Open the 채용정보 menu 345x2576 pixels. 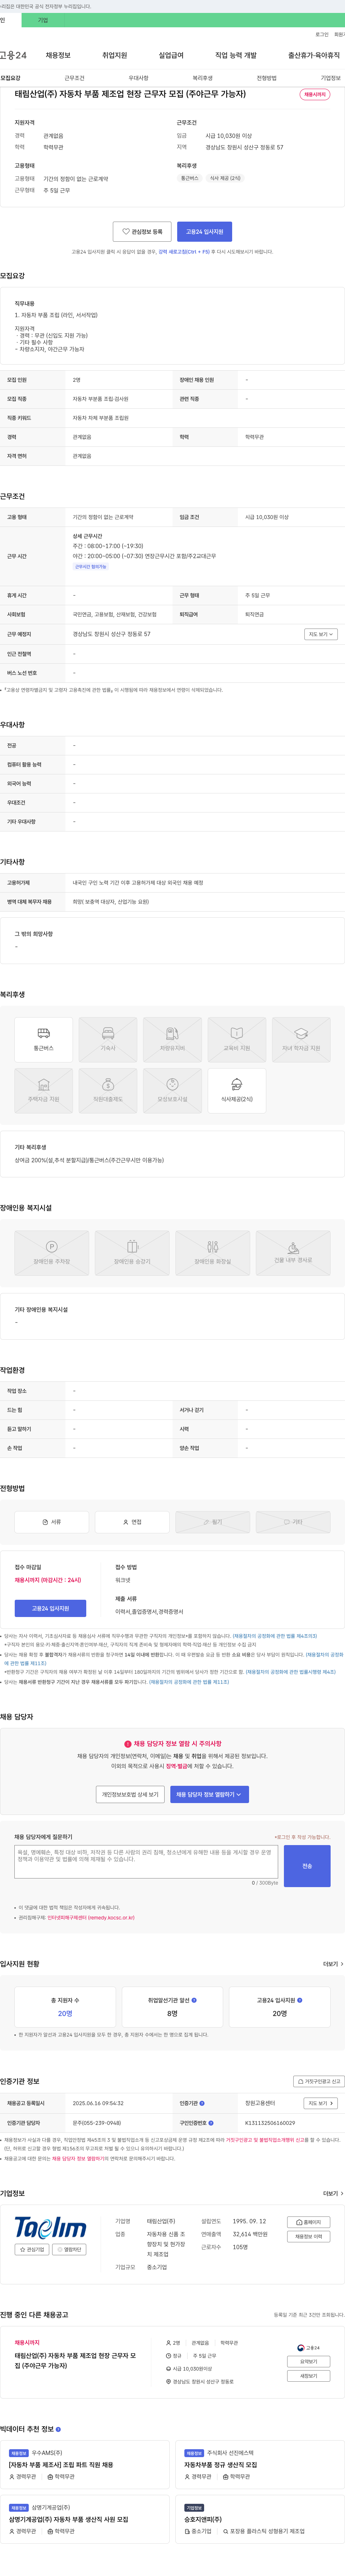[x=58, y=55]
